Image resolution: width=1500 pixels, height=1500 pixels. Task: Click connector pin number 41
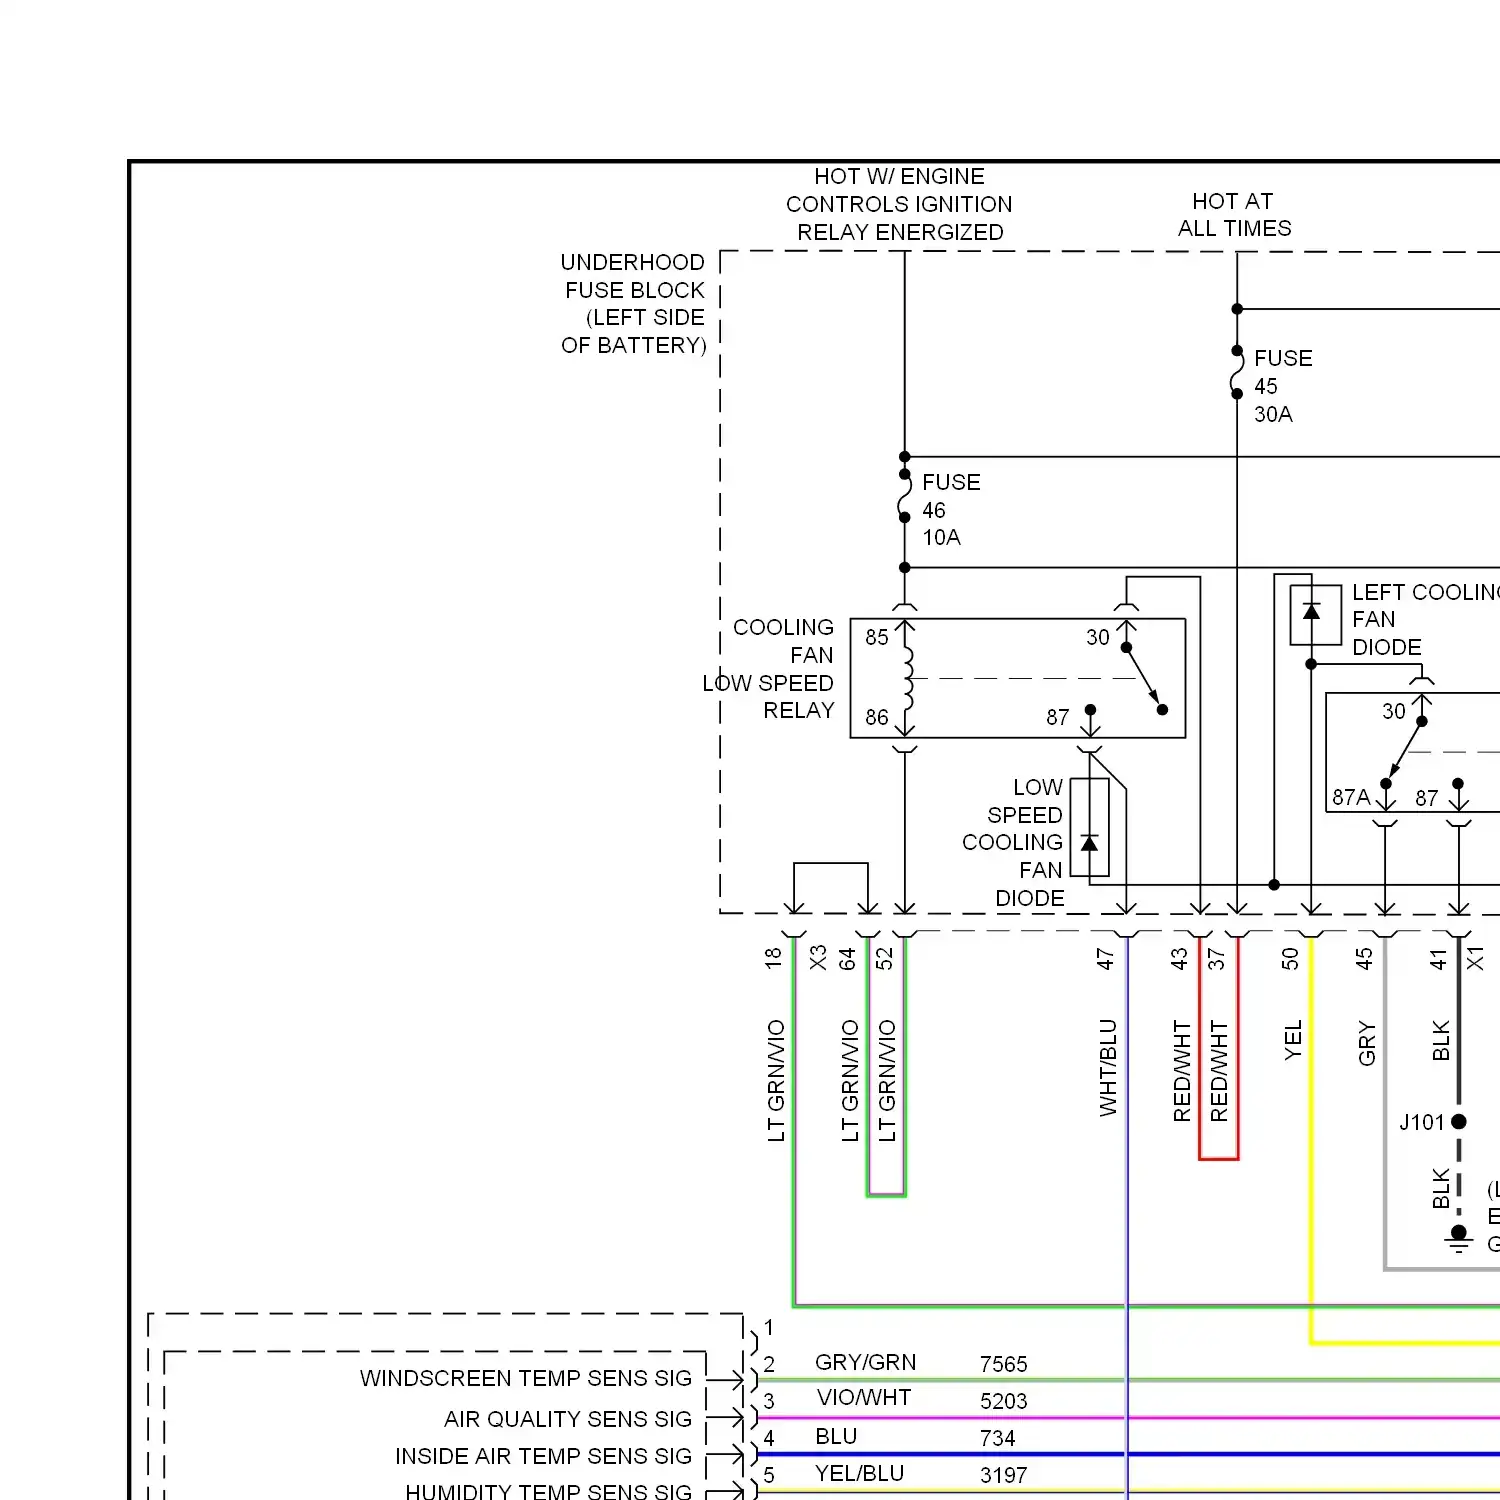pos(1438,958)
